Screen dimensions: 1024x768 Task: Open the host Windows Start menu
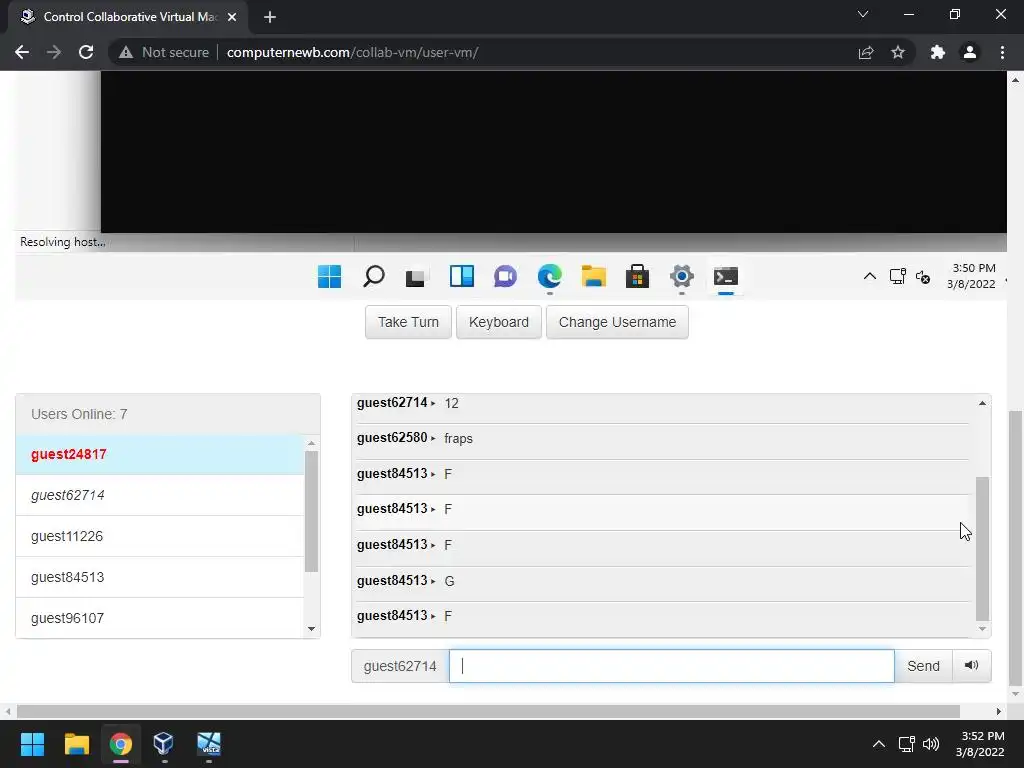[x=32, y=744]
